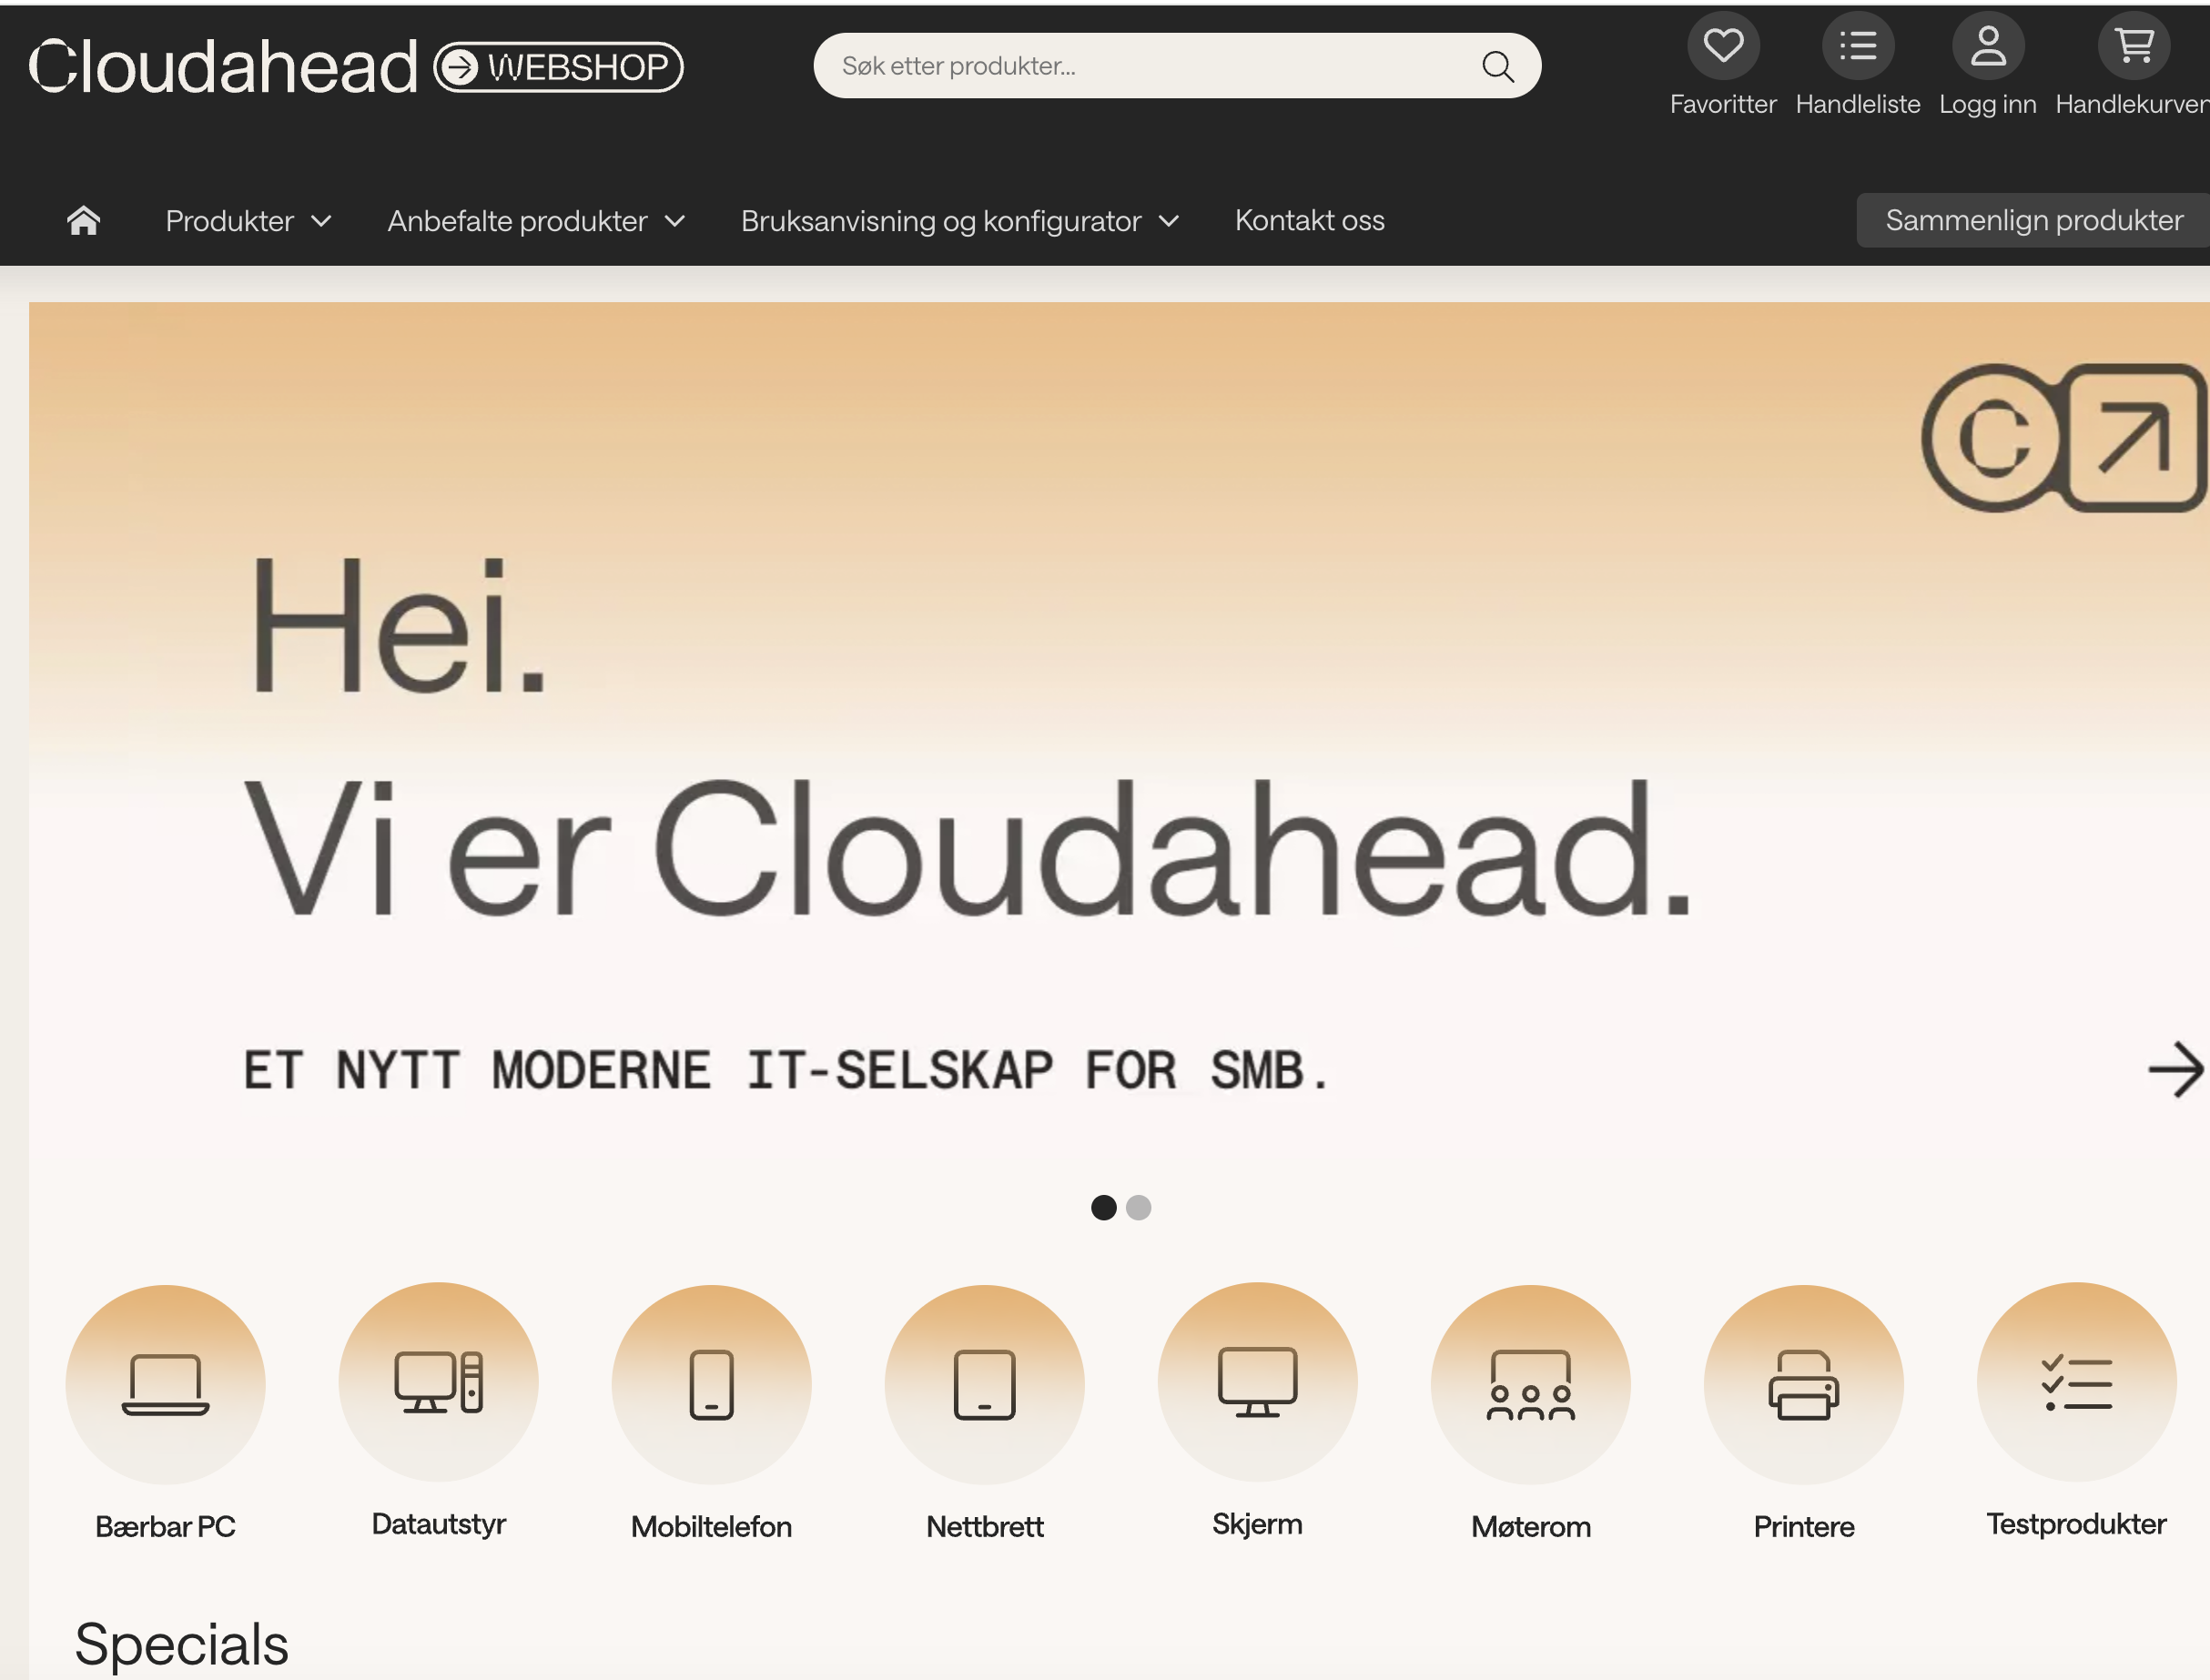
Task: Open the Favoritter heart icon
Action: click(1722, 46)
